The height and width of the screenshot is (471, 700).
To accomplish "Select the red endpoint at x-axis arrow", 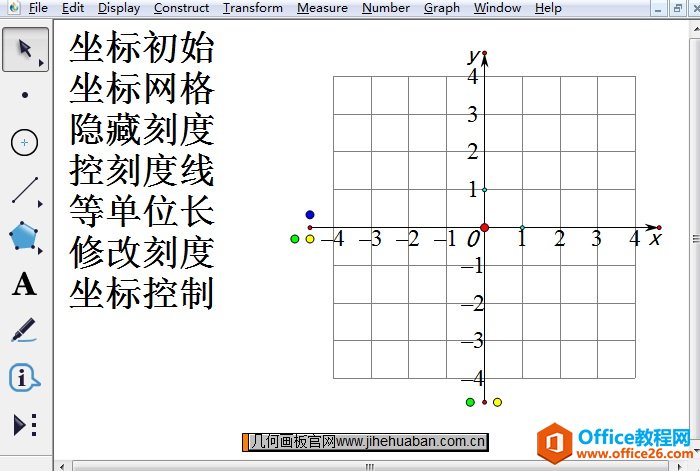I will (x=659, y=228).
